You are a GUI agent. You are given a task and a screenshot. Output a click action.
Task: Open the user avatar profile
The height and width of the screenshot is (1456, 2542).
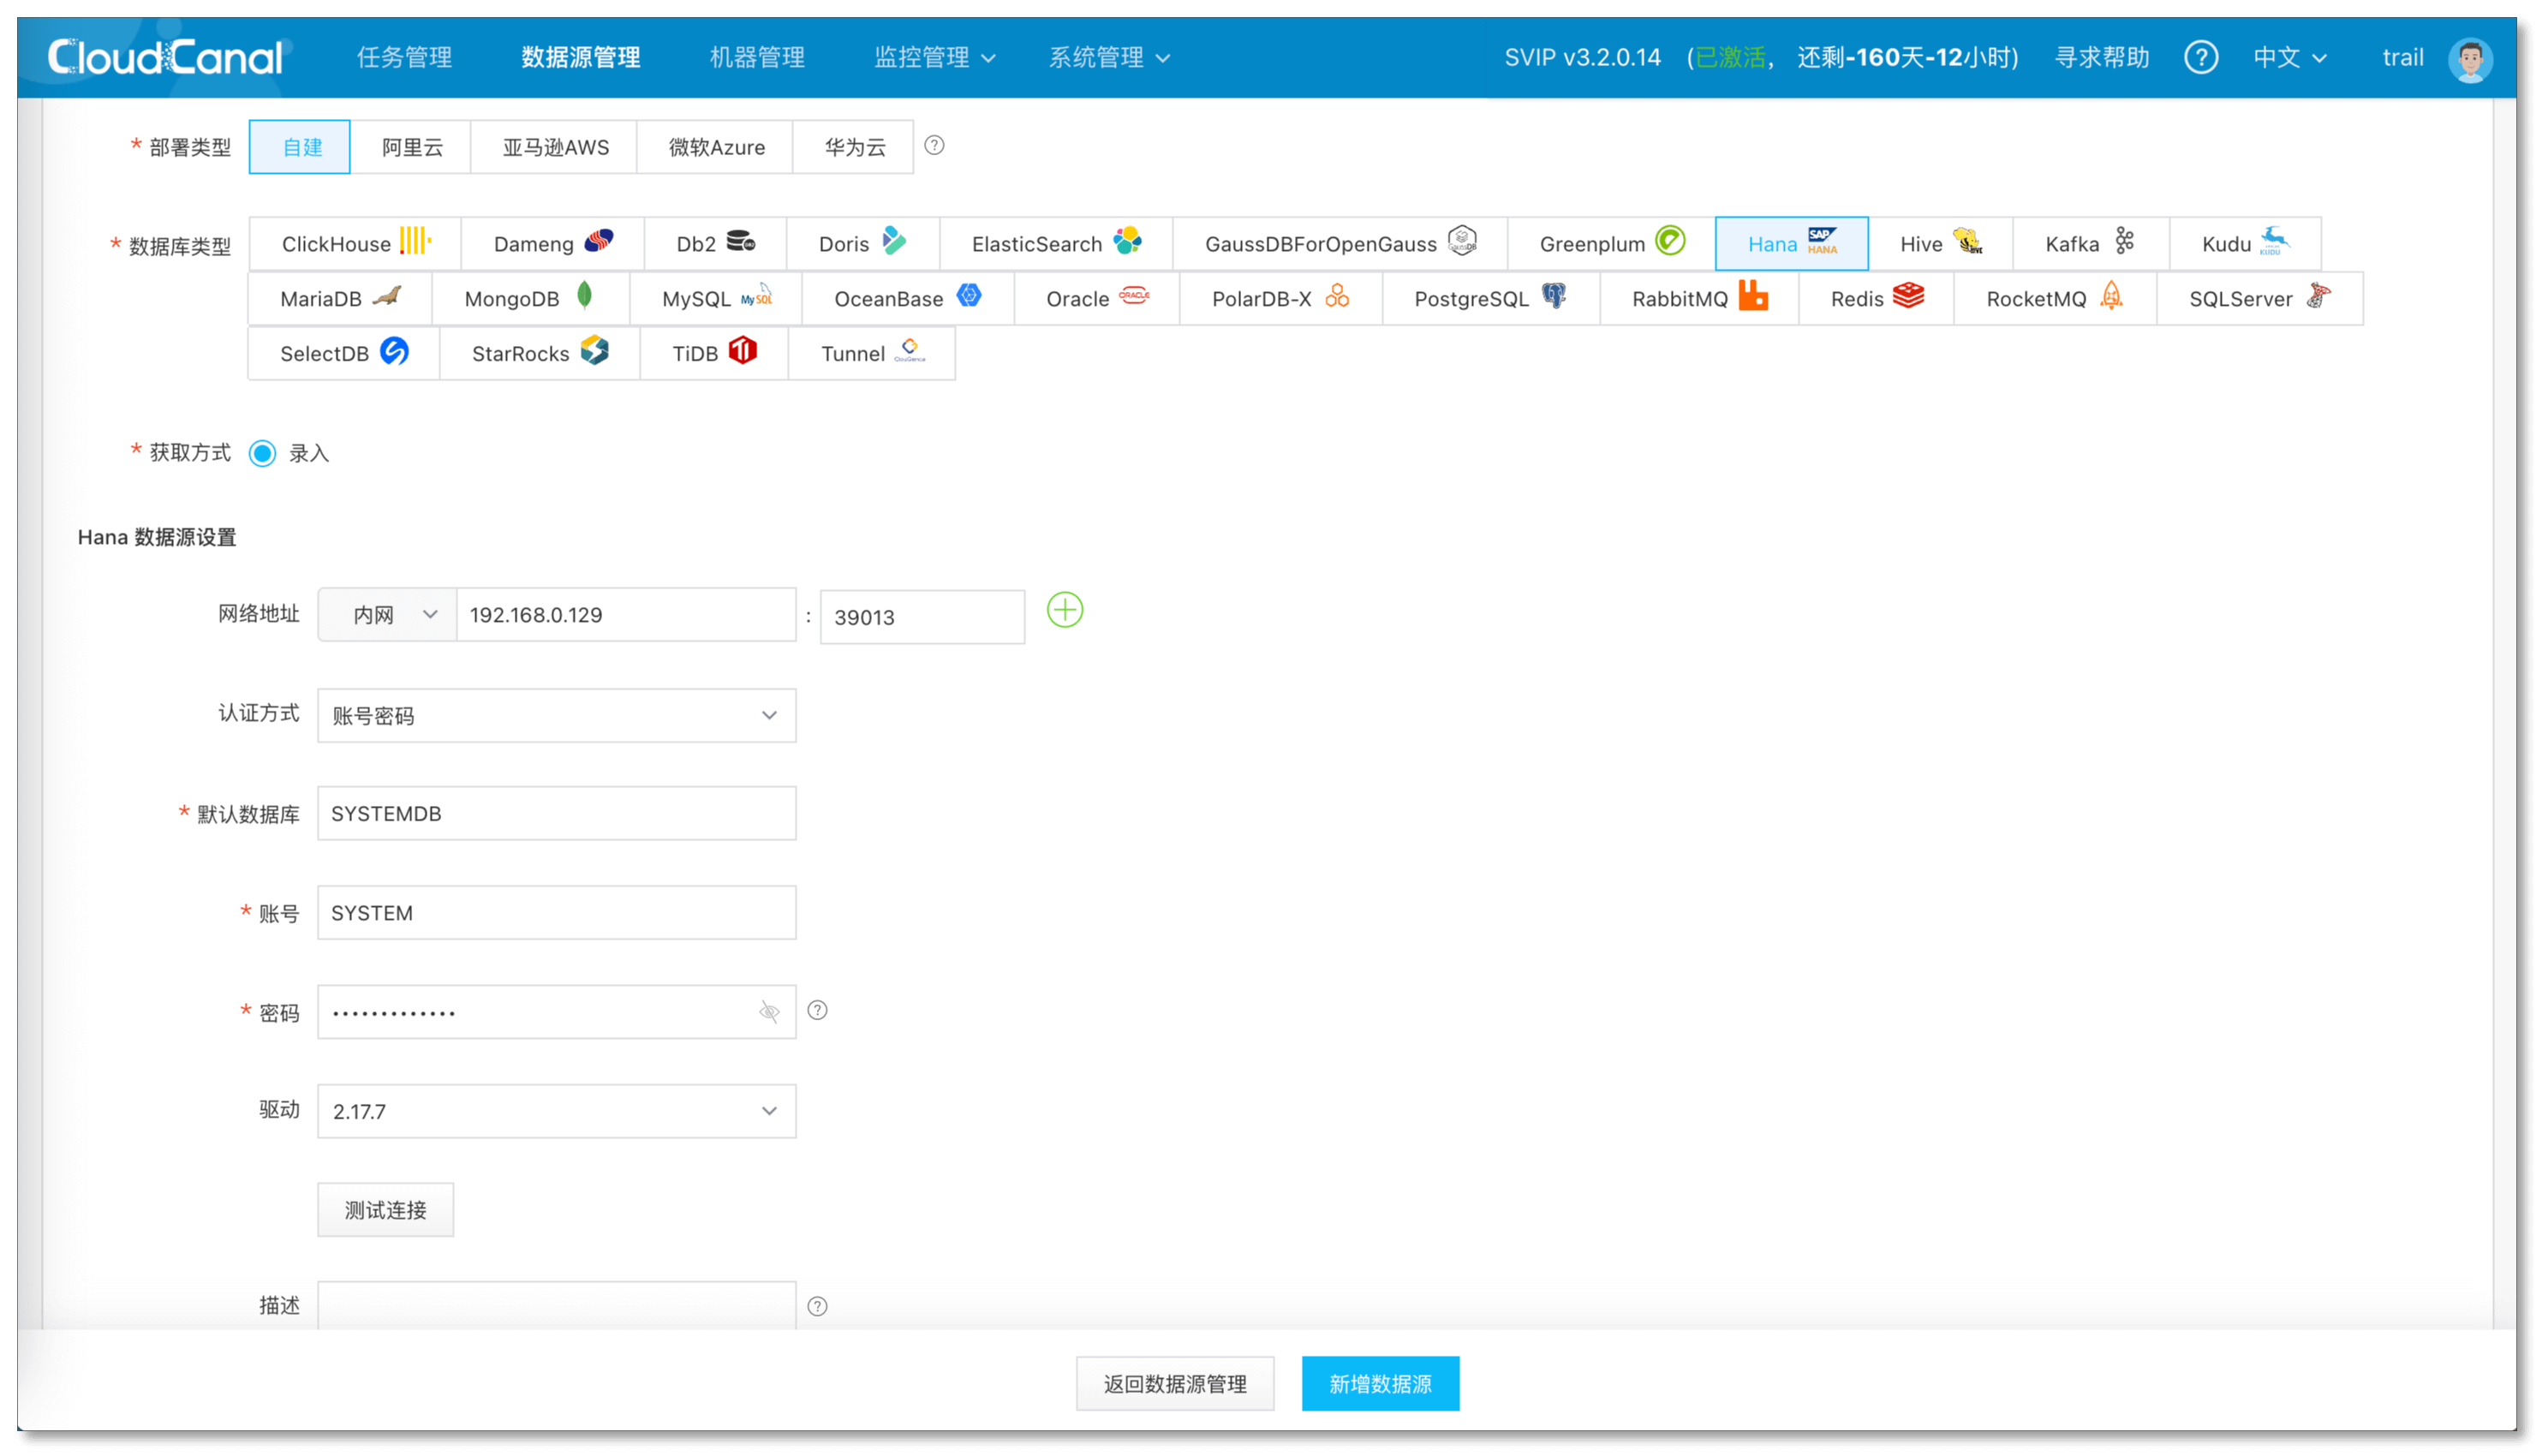2469,59
